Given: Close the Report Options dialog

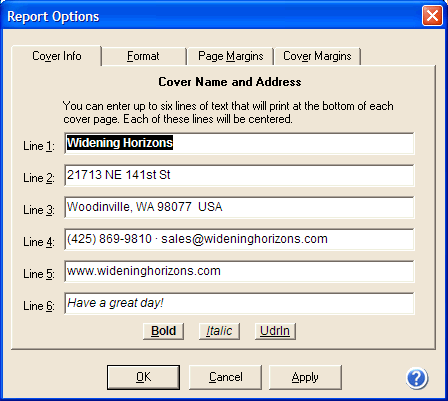Looking at the screenshot, I should pyautogui.click(x=432, y=16).
